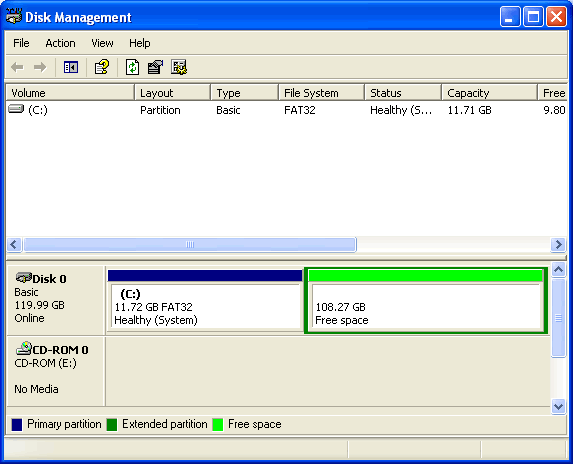
Task: Select the (C:) volume row in list
Action: pos(286,110)
